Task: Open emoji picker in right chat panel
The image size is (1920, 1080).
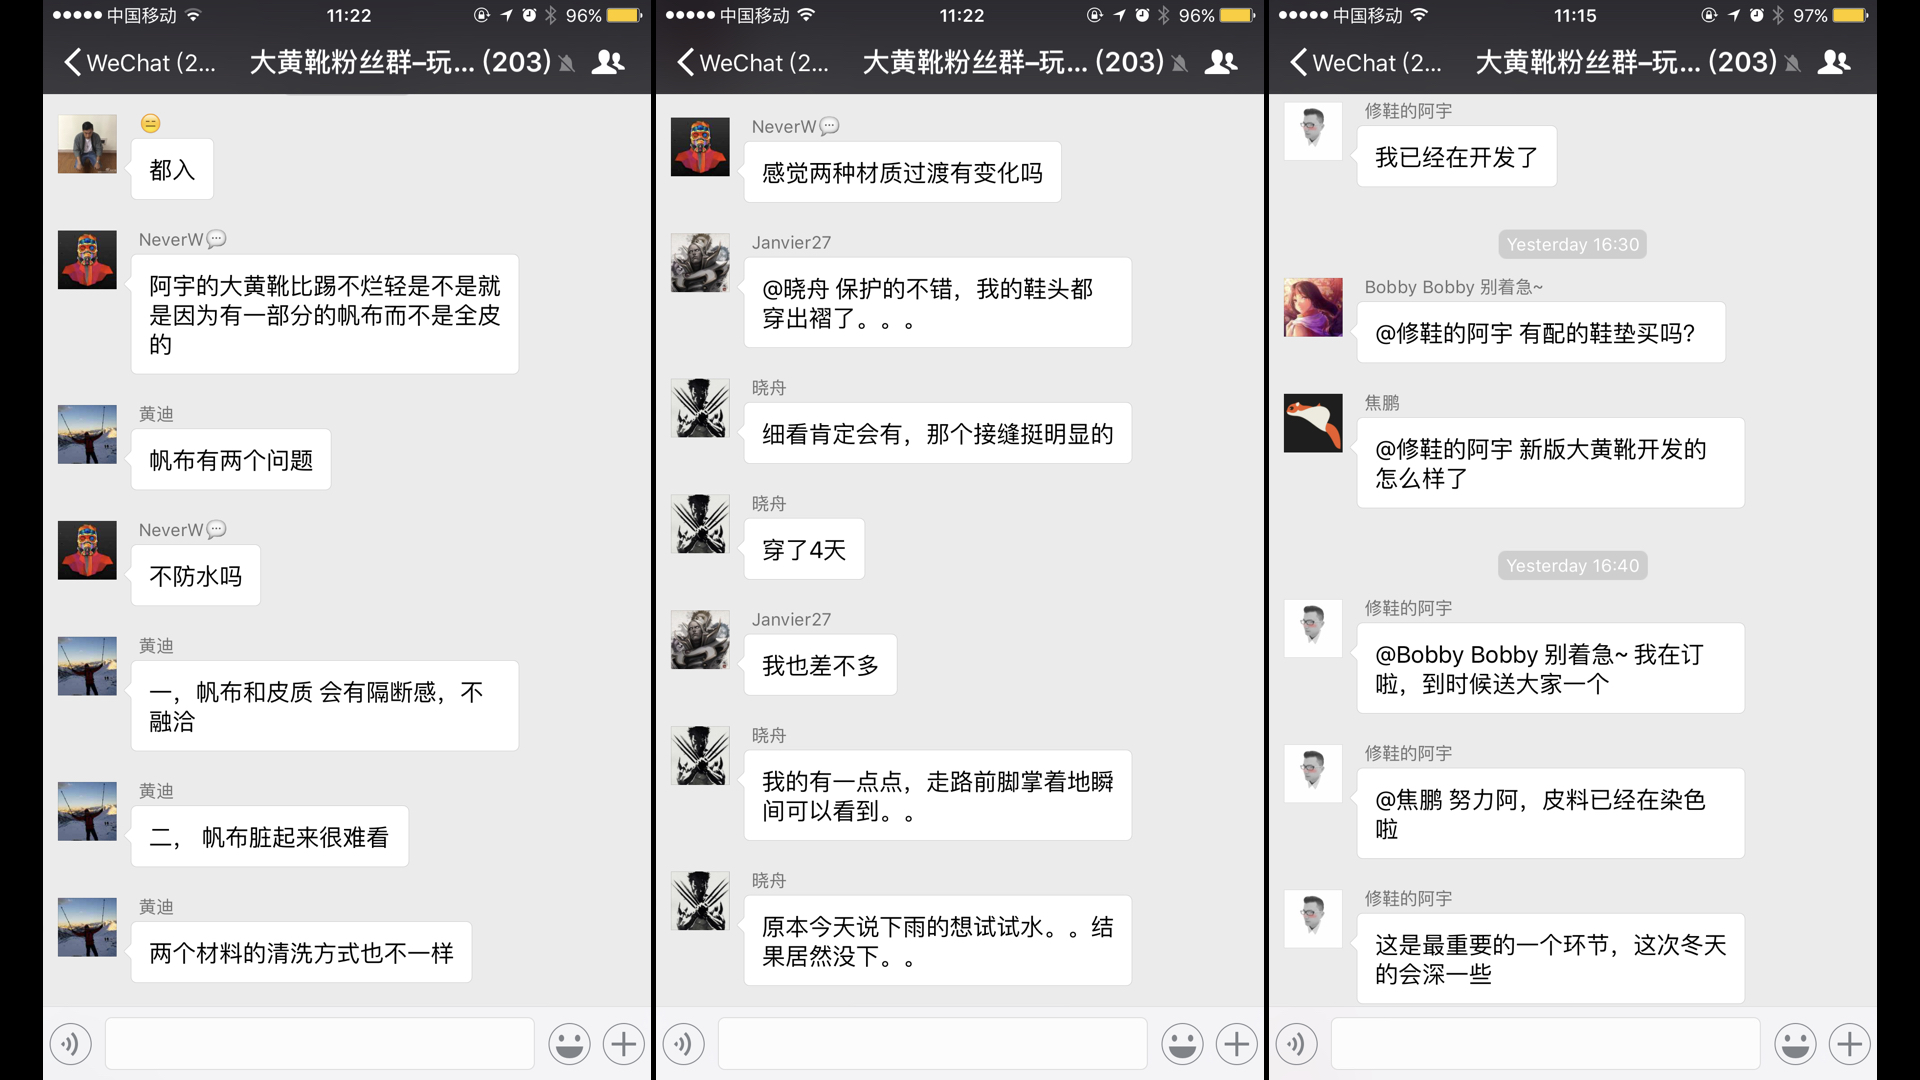Action: (x=1795, y=1044)
